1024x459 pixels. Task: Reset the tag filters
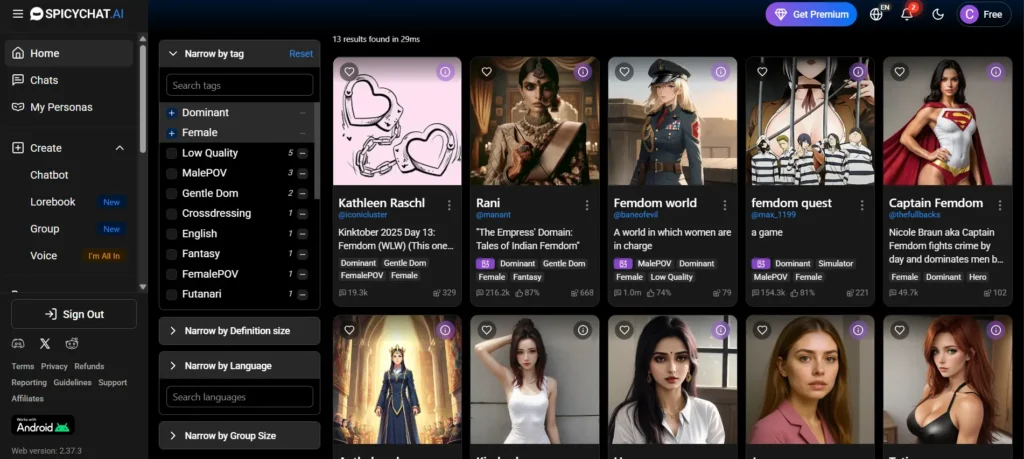[x=301, y=54]
